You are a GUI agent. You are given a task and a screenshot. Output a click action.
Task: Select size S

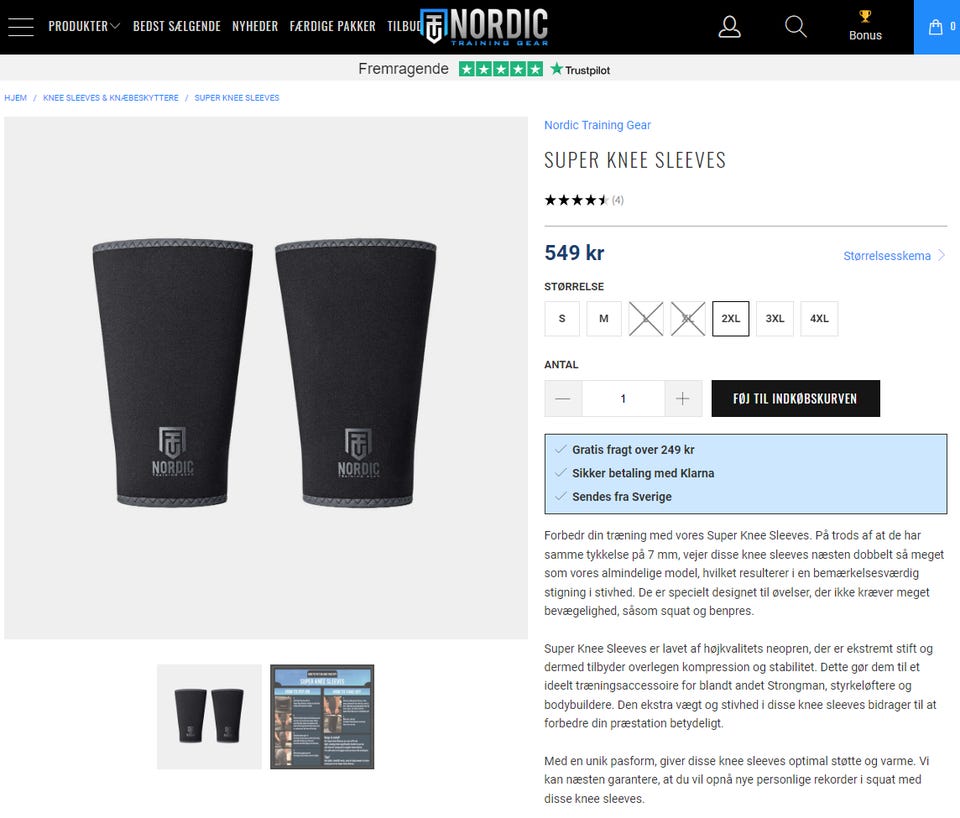pyautogui.click(x=562, y=318)
